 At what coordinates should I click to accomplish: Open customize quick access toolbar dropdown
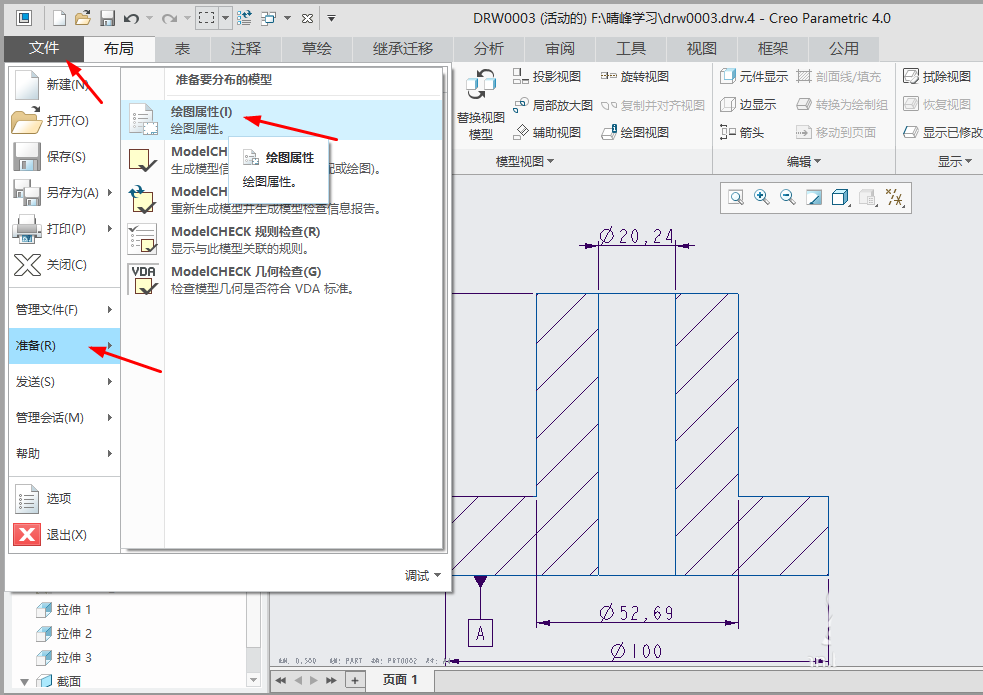point(332,18)
